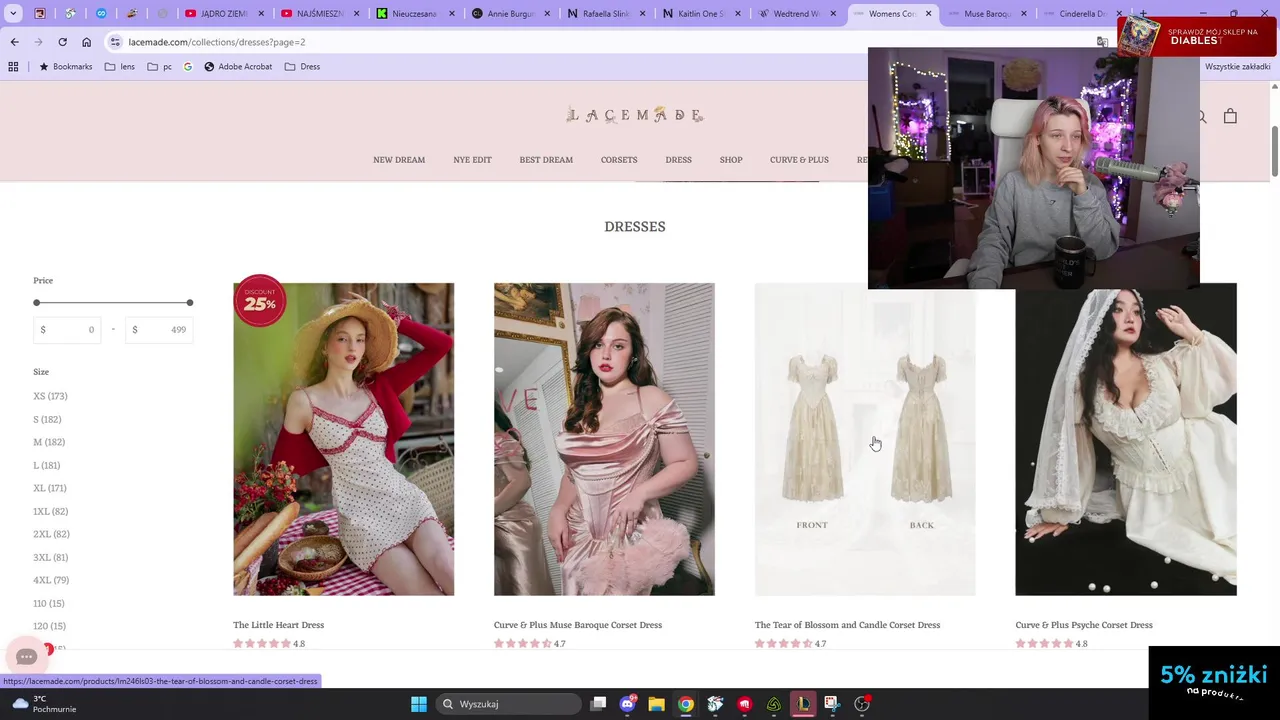This screenshot has width=1280, height=720.
Task: Open the NEW DREAM menu
Action: (x=399, y=160)
